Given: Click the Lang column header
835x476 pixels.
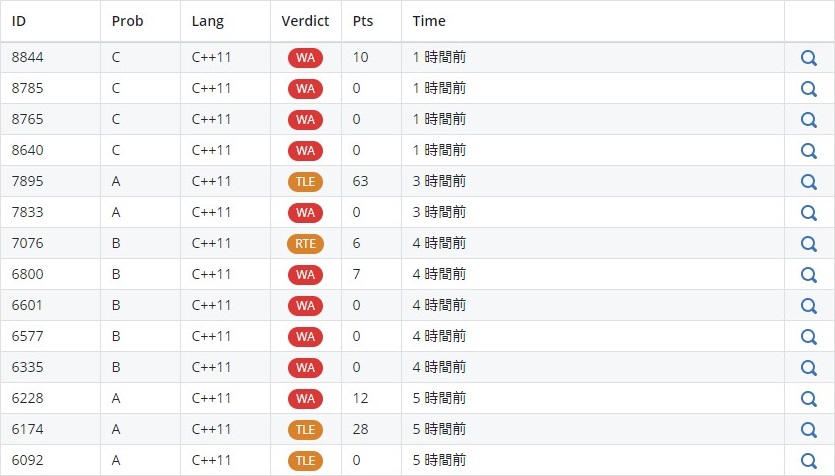Looking at the screenshot, I should [208, 21].
